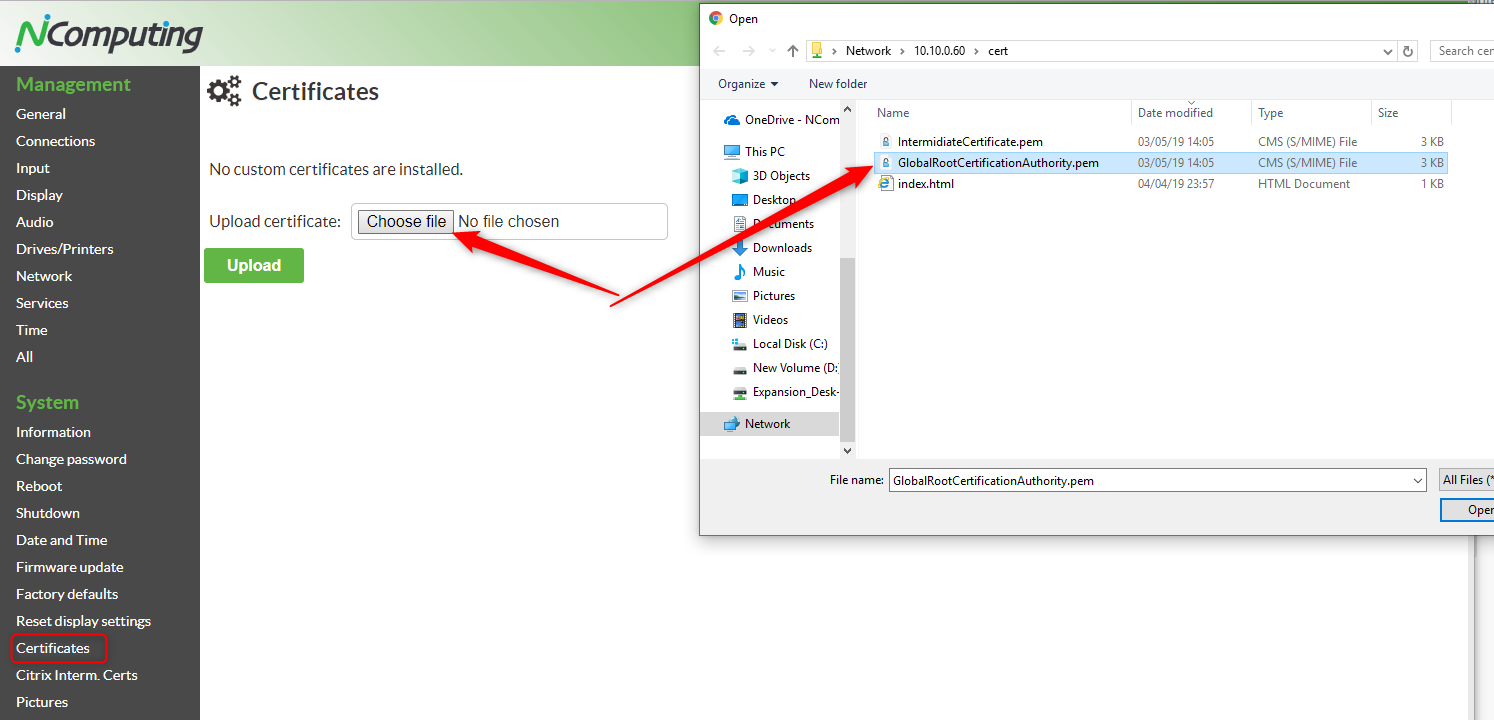The height and width of the screenshot is (720, 1494).
Task: Click the Chrome icon in Open dialog title
Action: coord(715,18)
